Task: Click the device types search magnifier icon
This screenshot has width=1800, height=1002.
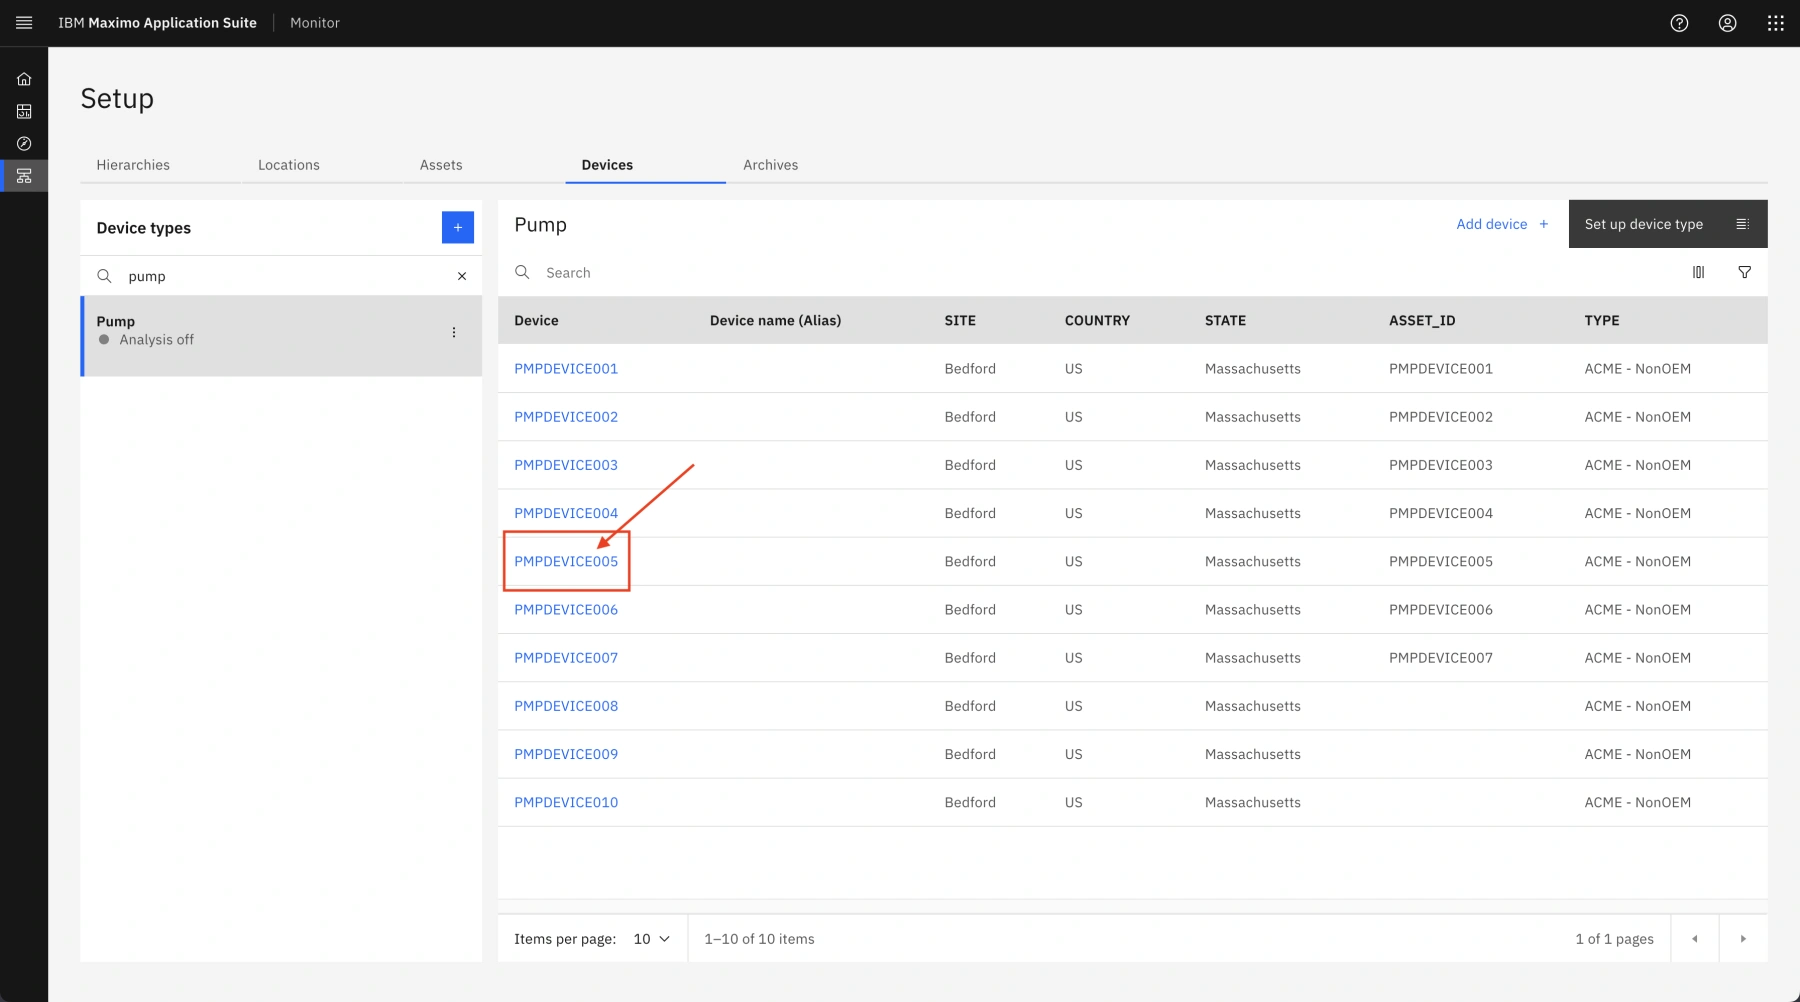Action: tap(104, 276)
